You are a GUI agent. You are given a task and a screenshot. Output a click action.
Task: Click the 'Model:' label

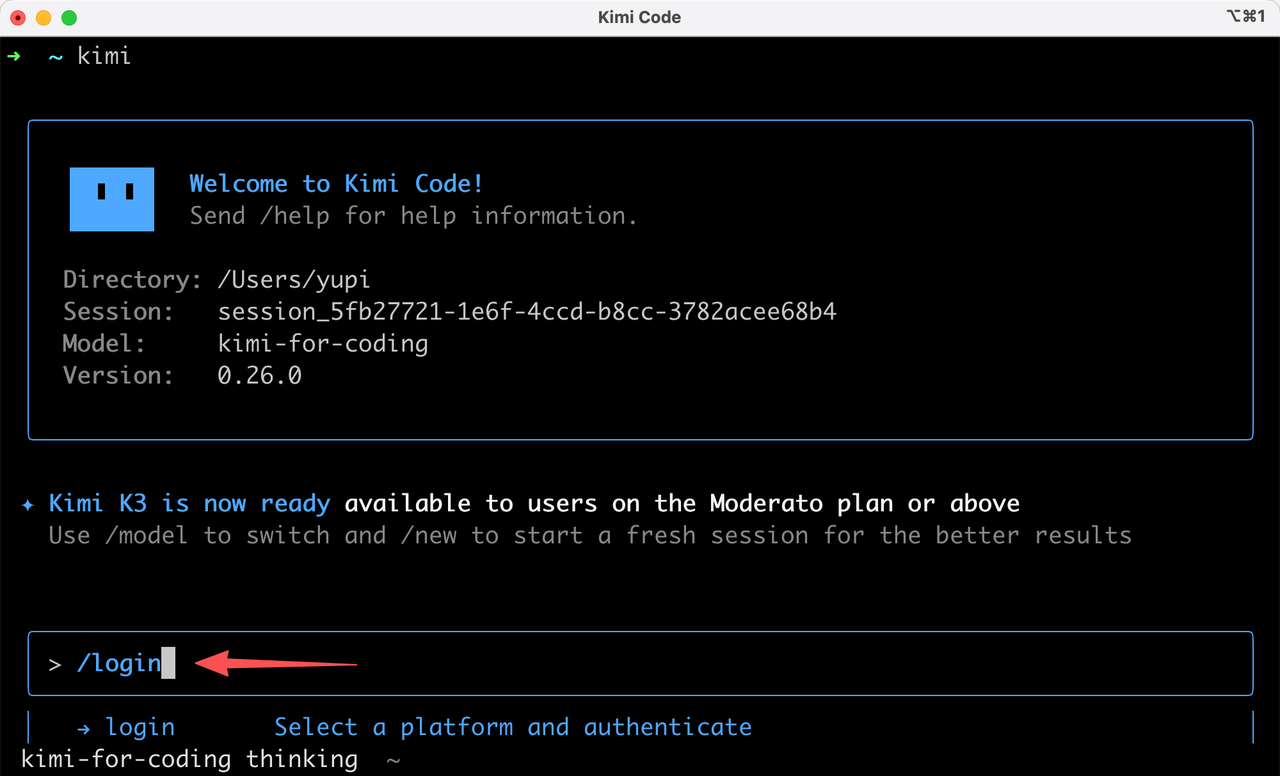pyautogui.click(x=104, y=343)
